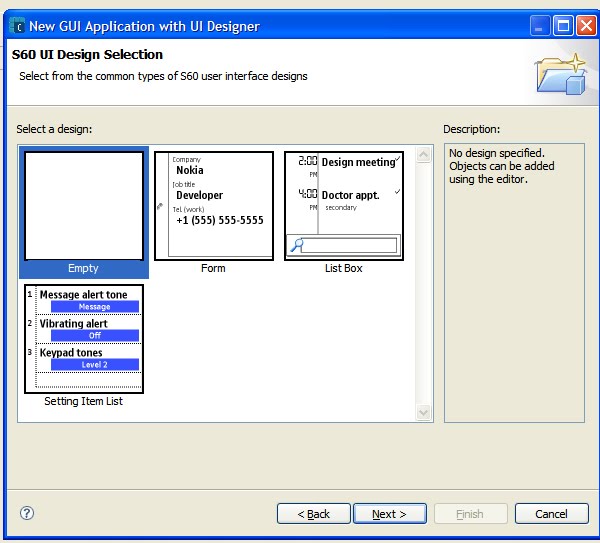This screenshot has height=543, width=600.
Task: Maximize the wizard window
Action: 563,26
